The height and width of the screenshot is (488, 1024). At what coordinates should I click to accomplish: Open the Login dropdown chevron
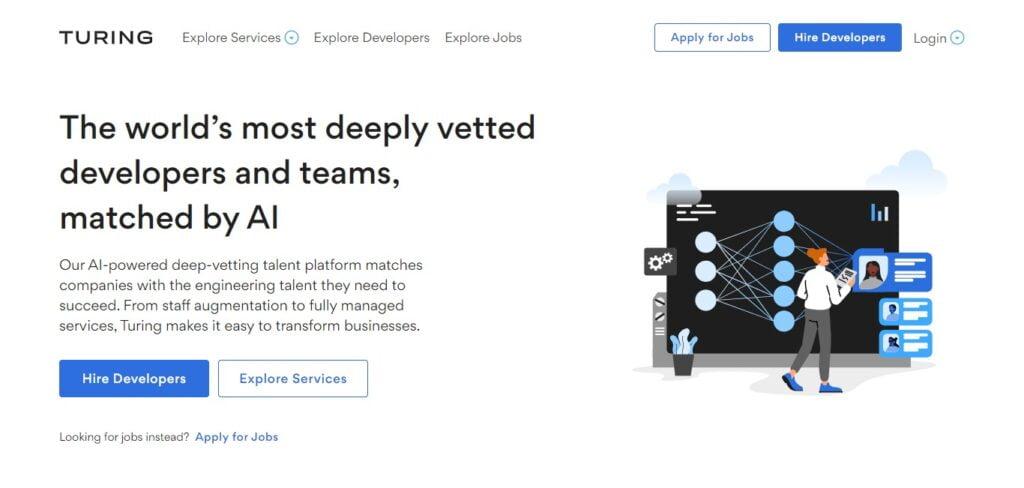pos(957,38)
